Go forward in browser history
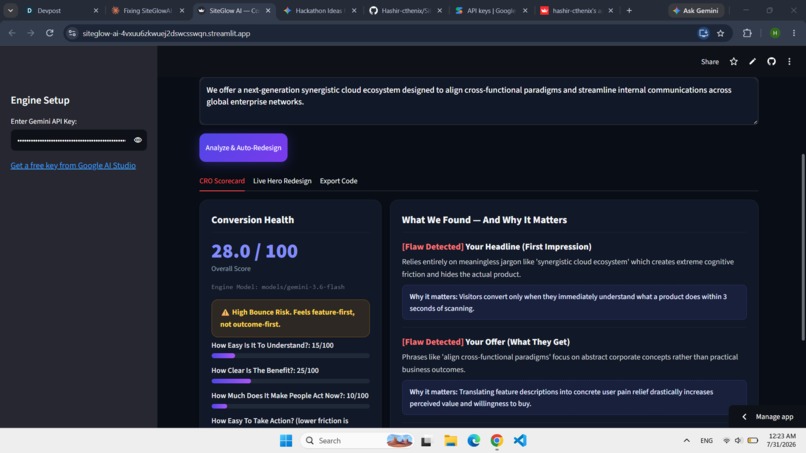 pos(31,33)
